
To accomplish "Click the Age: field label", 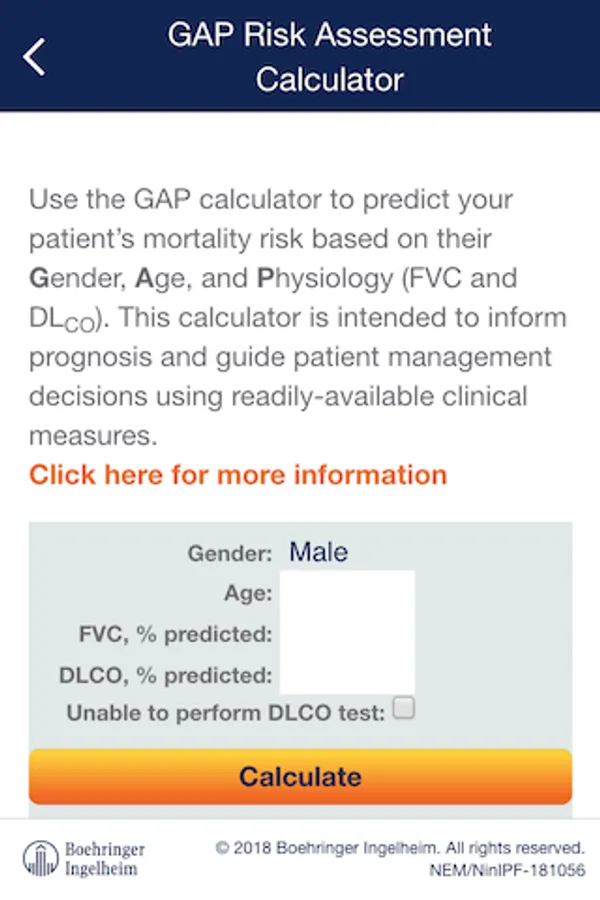I will pos(248,593).
